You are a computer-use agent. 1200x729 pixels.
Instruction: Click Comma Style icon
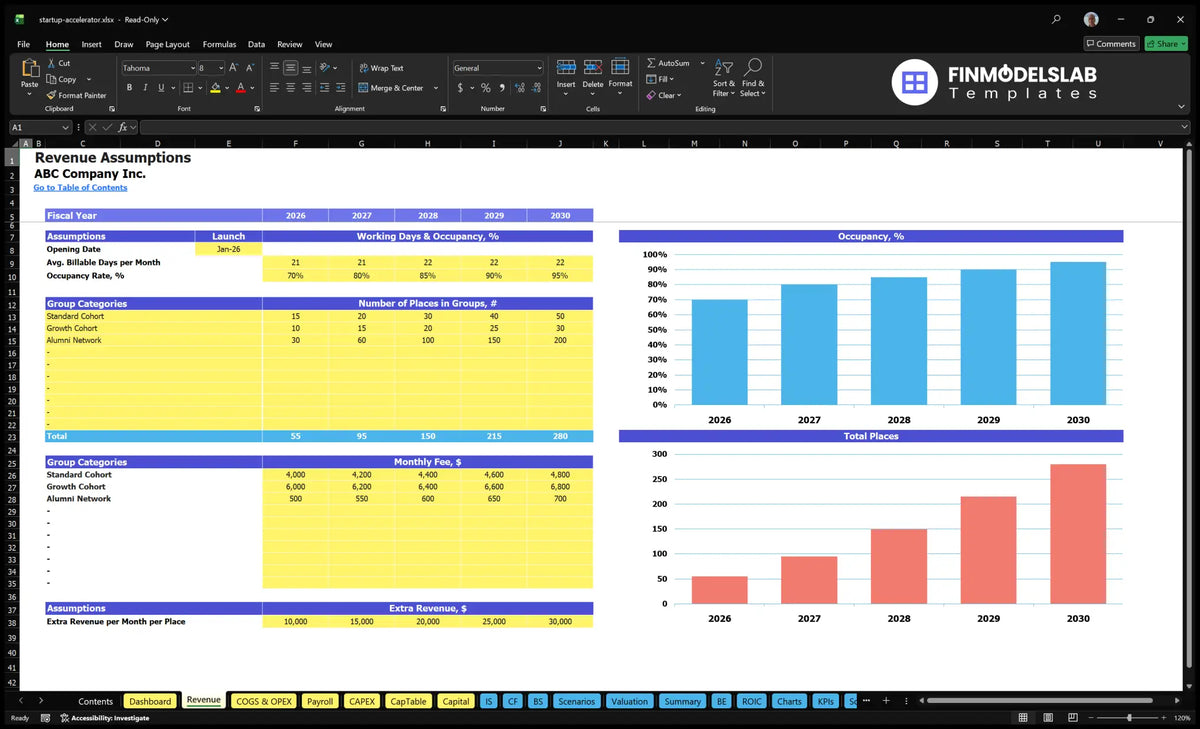pos(502,88)
